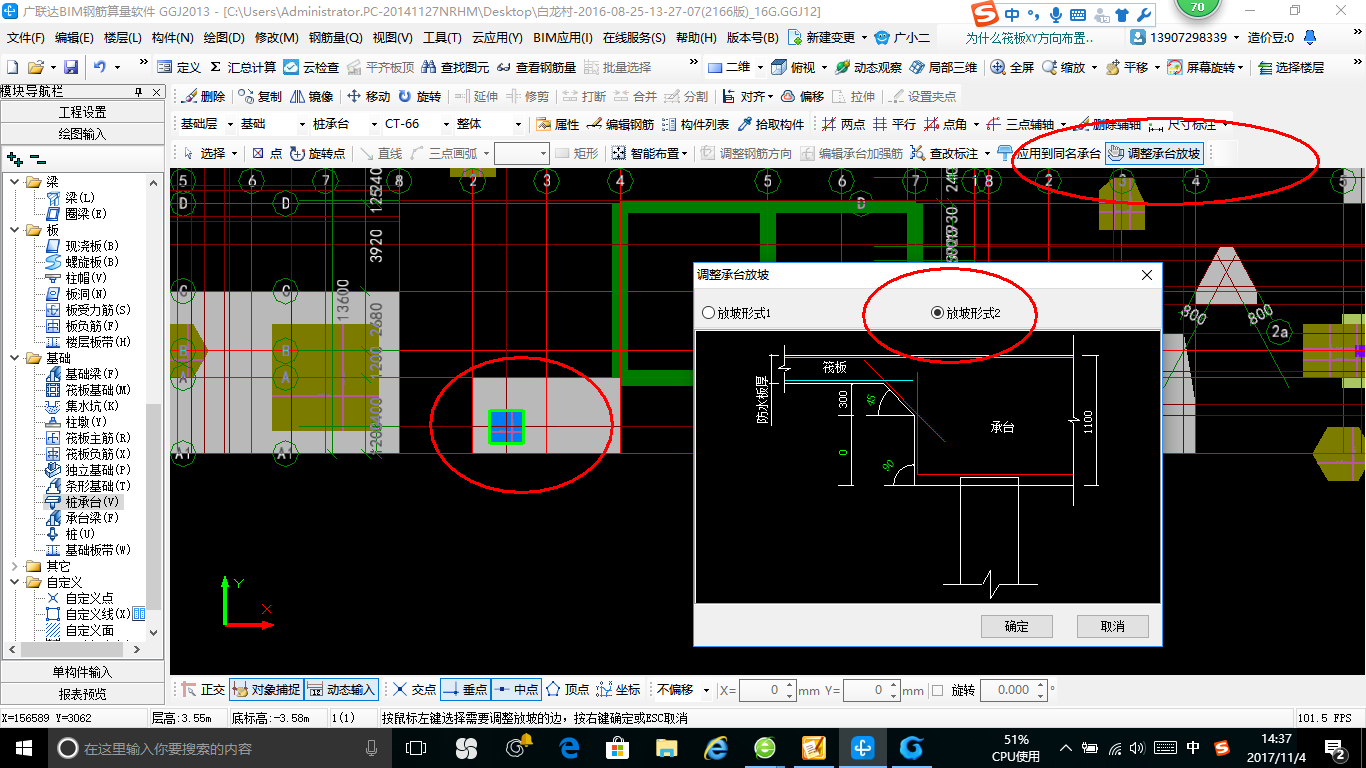Click the 旋转 rotate tool
Image resolution: width=1366 pixels, height=768 pixels.
pyautogui.click(x=419, y=96)
